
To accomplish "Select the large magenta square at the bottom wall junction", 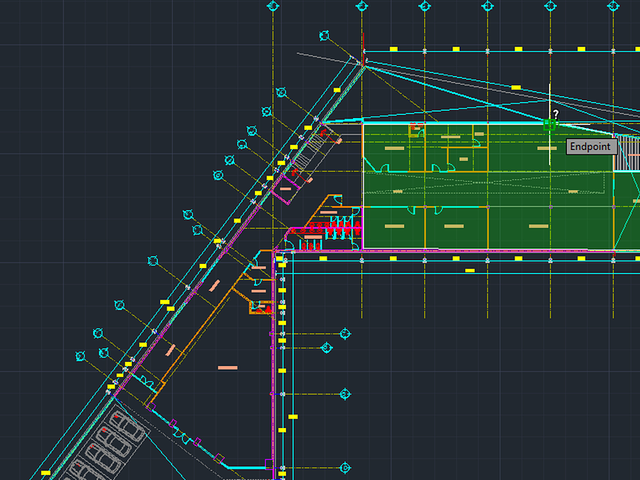I will pyautogui.click(x=269, y=464).
